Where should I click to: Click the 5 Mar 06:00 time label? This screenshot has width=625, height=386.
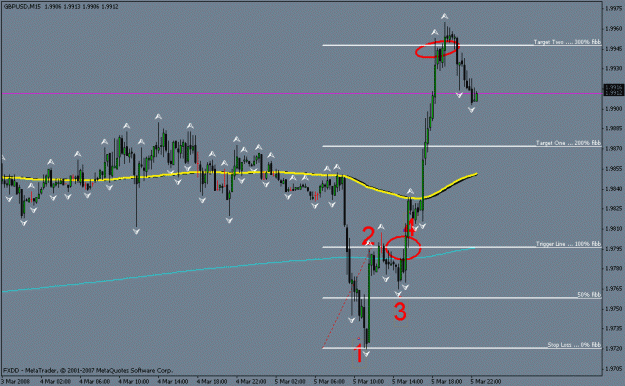click(x=329, y=382)
